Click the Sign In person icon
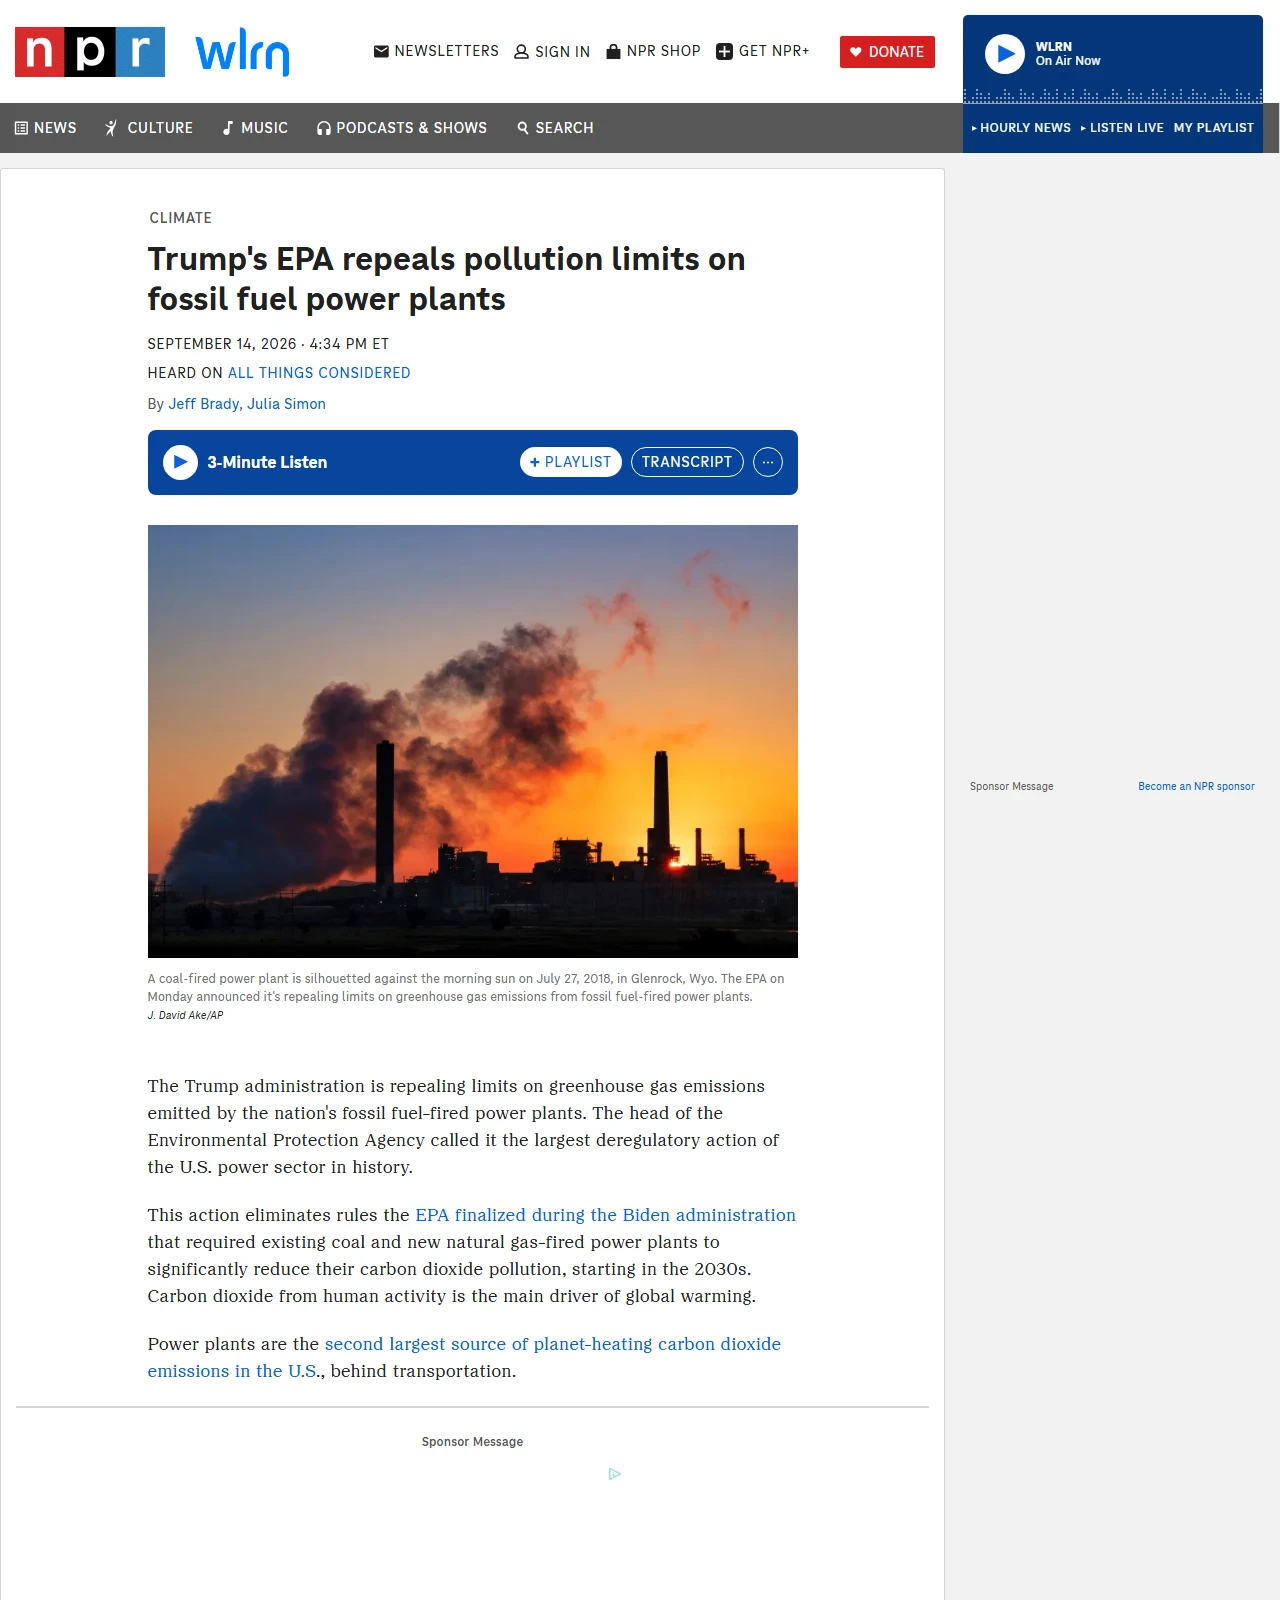 [x=521, y=52]
